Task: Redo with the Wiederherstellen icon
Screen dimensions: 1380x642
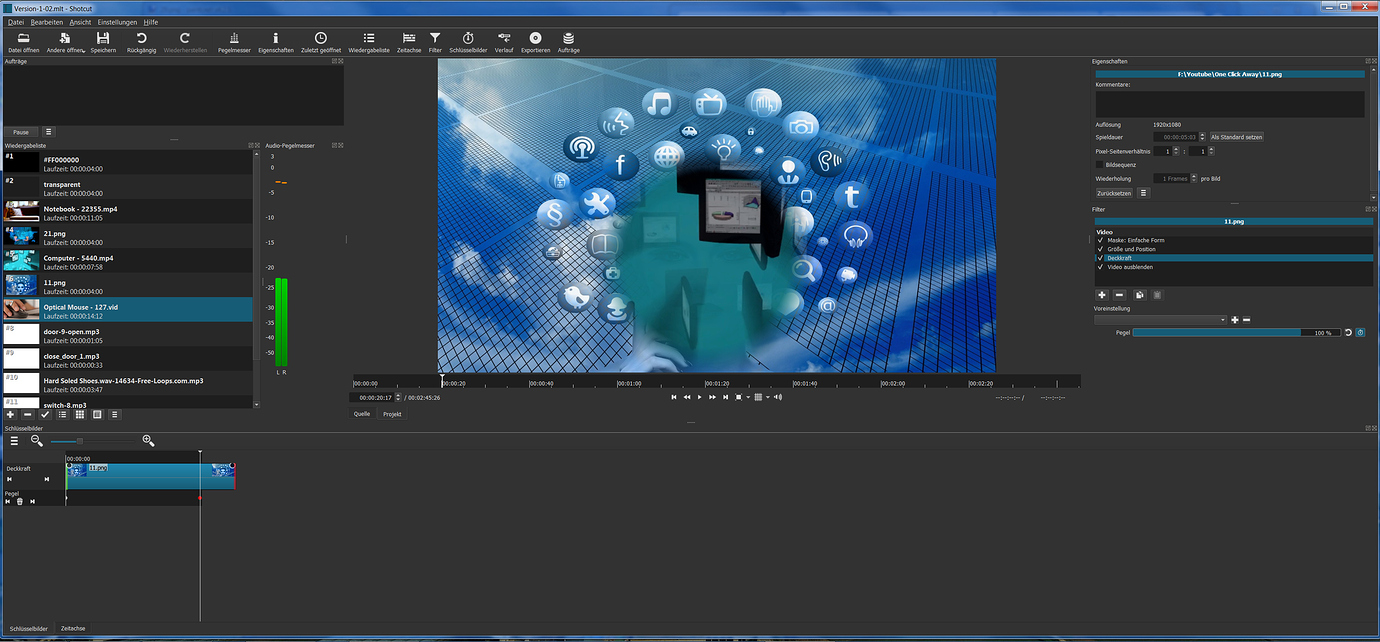Action: coord(185,42)
